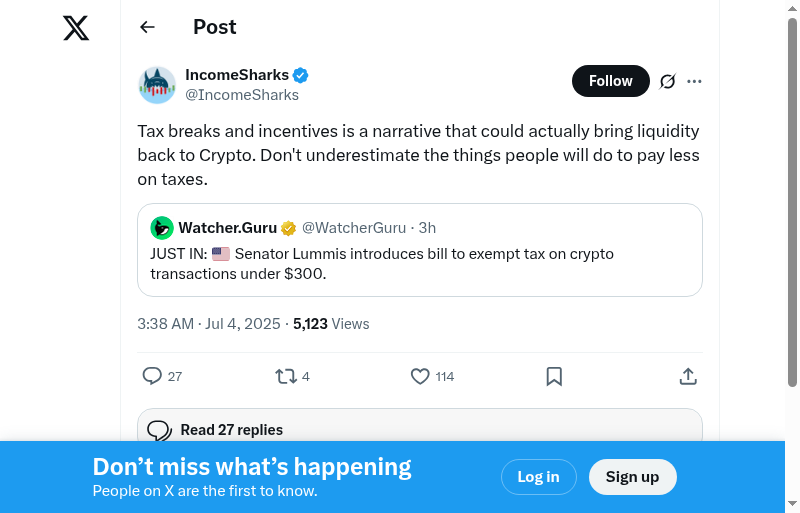The width and height of the screenshot is (800, 513).
Task: Bookmark this post
Action: (554, 376)
